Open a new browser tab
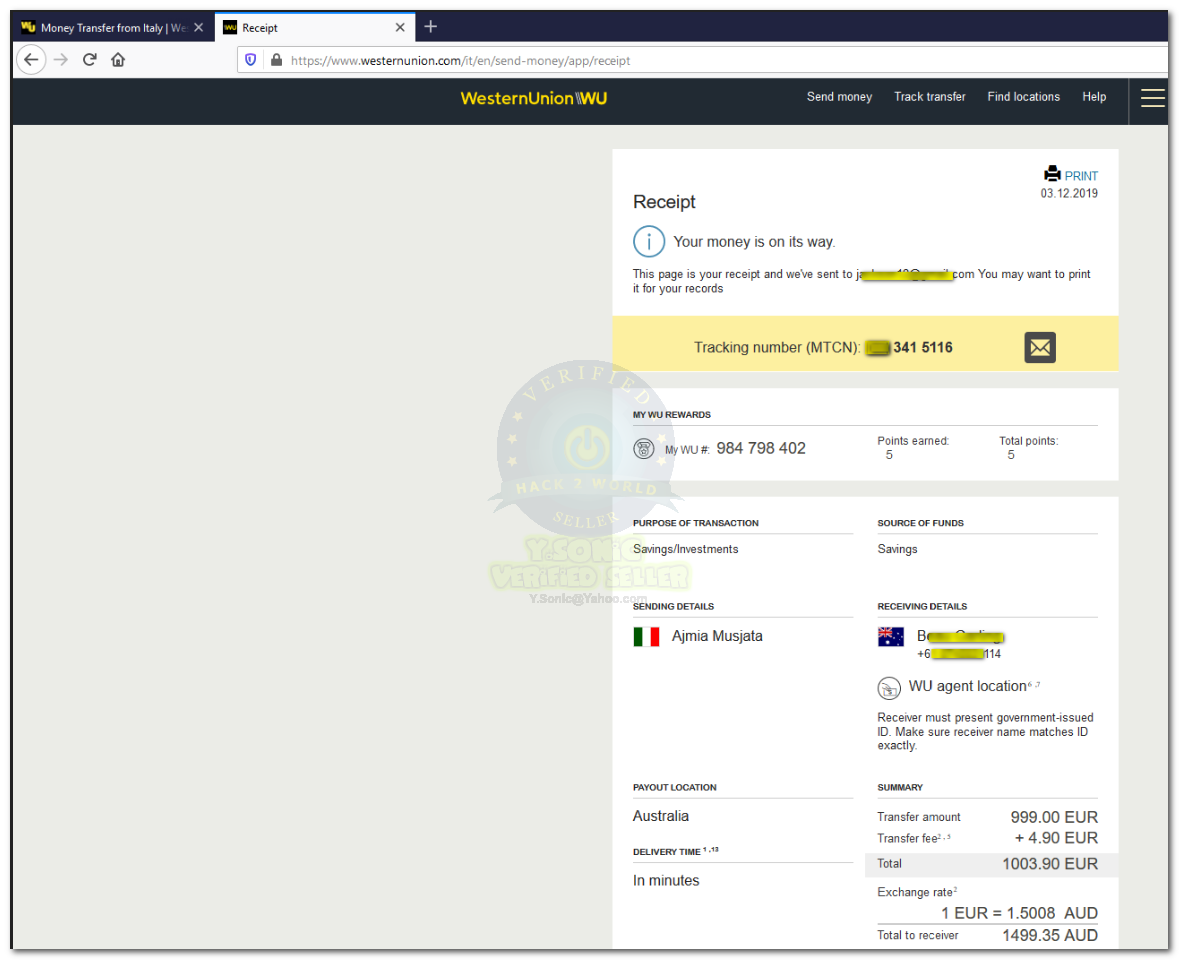 [x=430, y=27]
